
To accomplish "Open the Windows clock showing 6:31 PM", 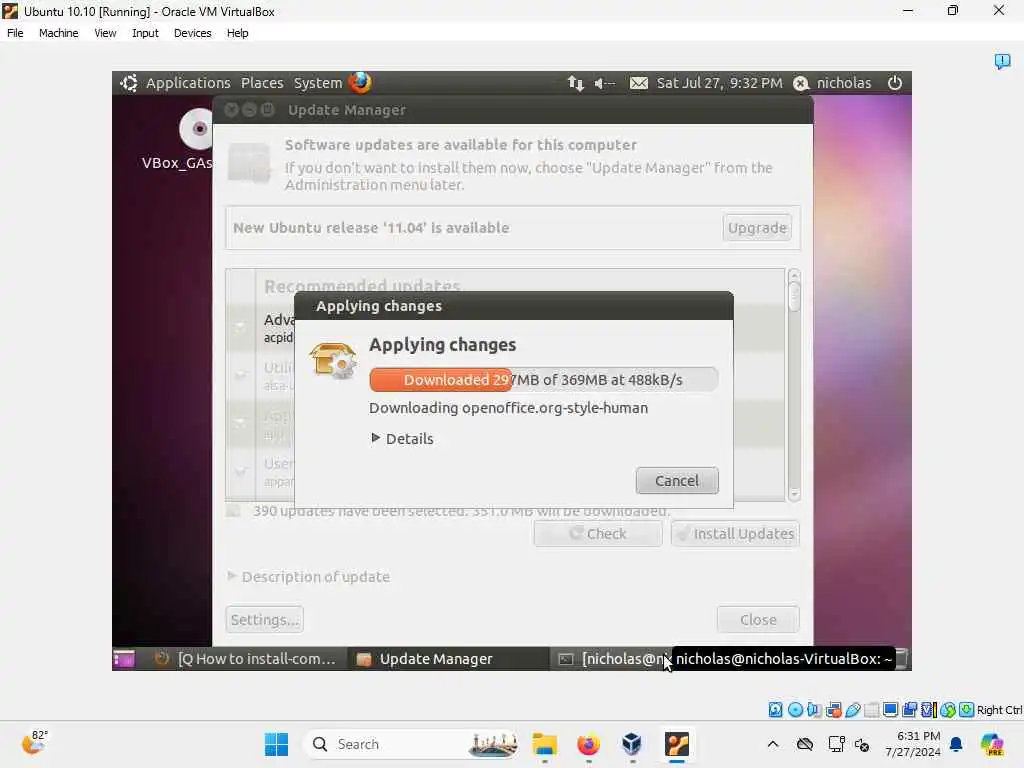I will (x=912, y=744).
